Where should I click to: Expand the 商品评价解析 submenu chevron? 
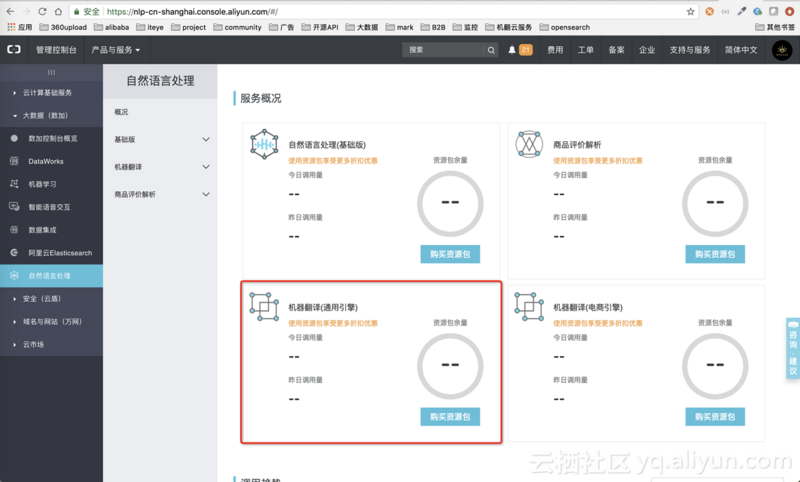pyautogui.click(x=206, y=194)
